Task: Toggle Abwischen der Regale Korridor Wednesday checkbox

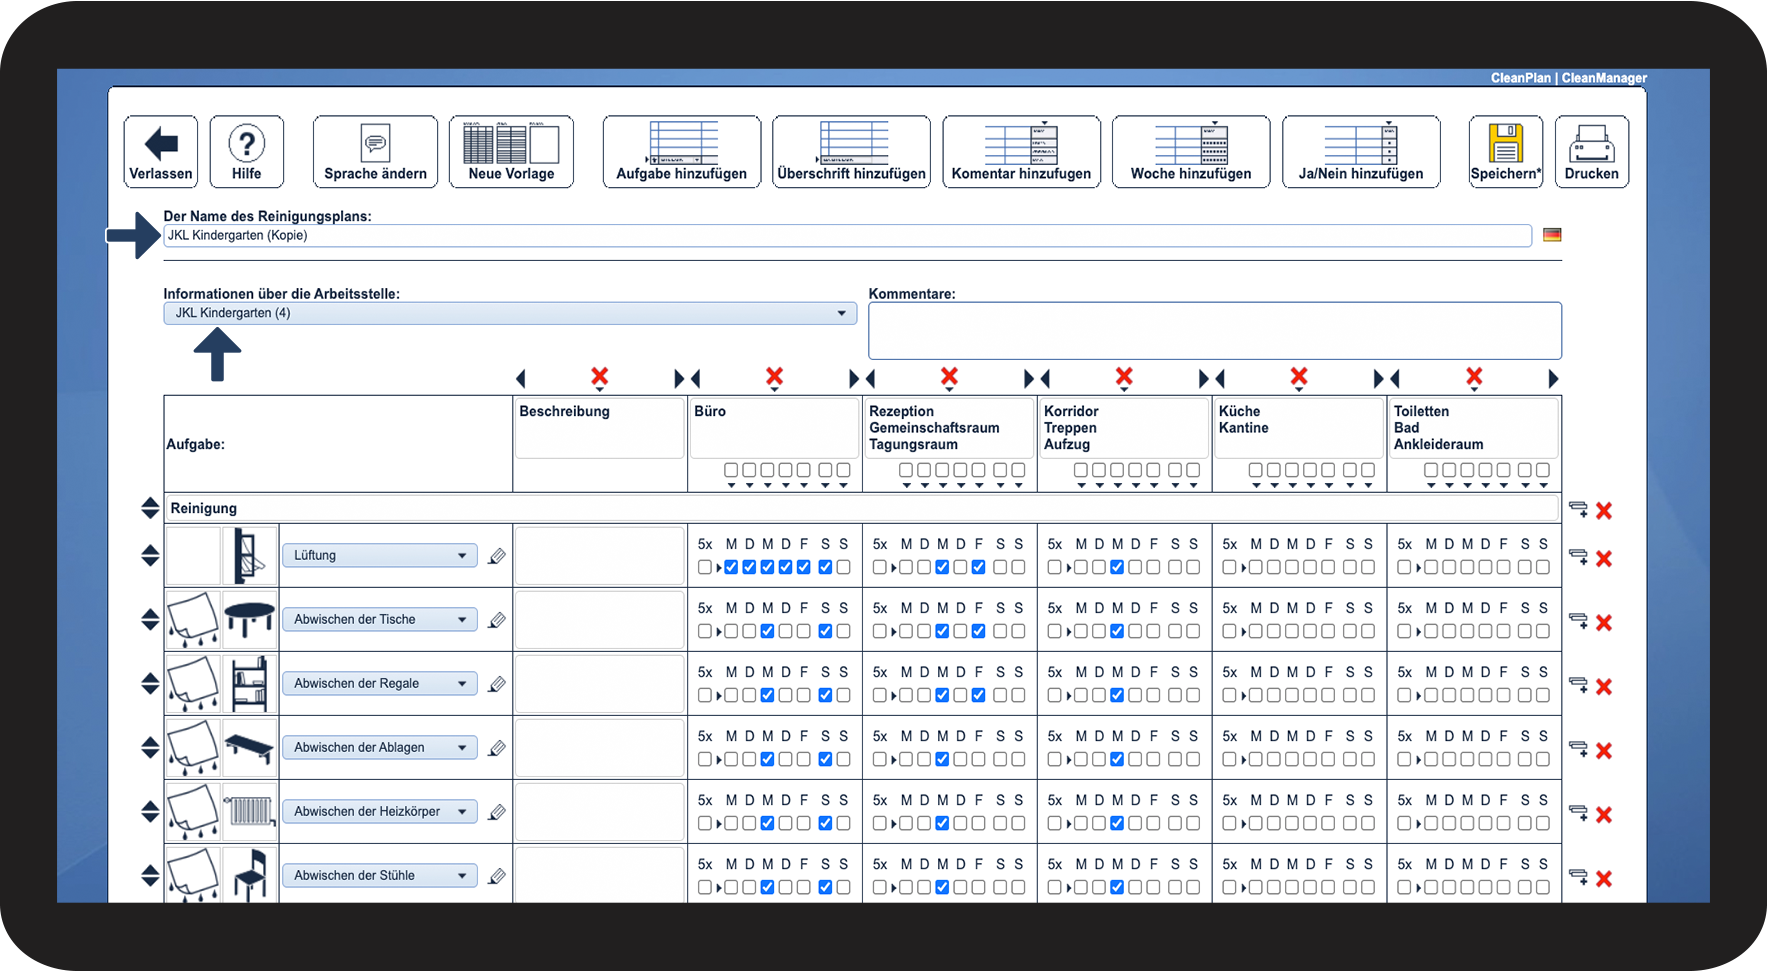Action: click(x=1117, y=695)
